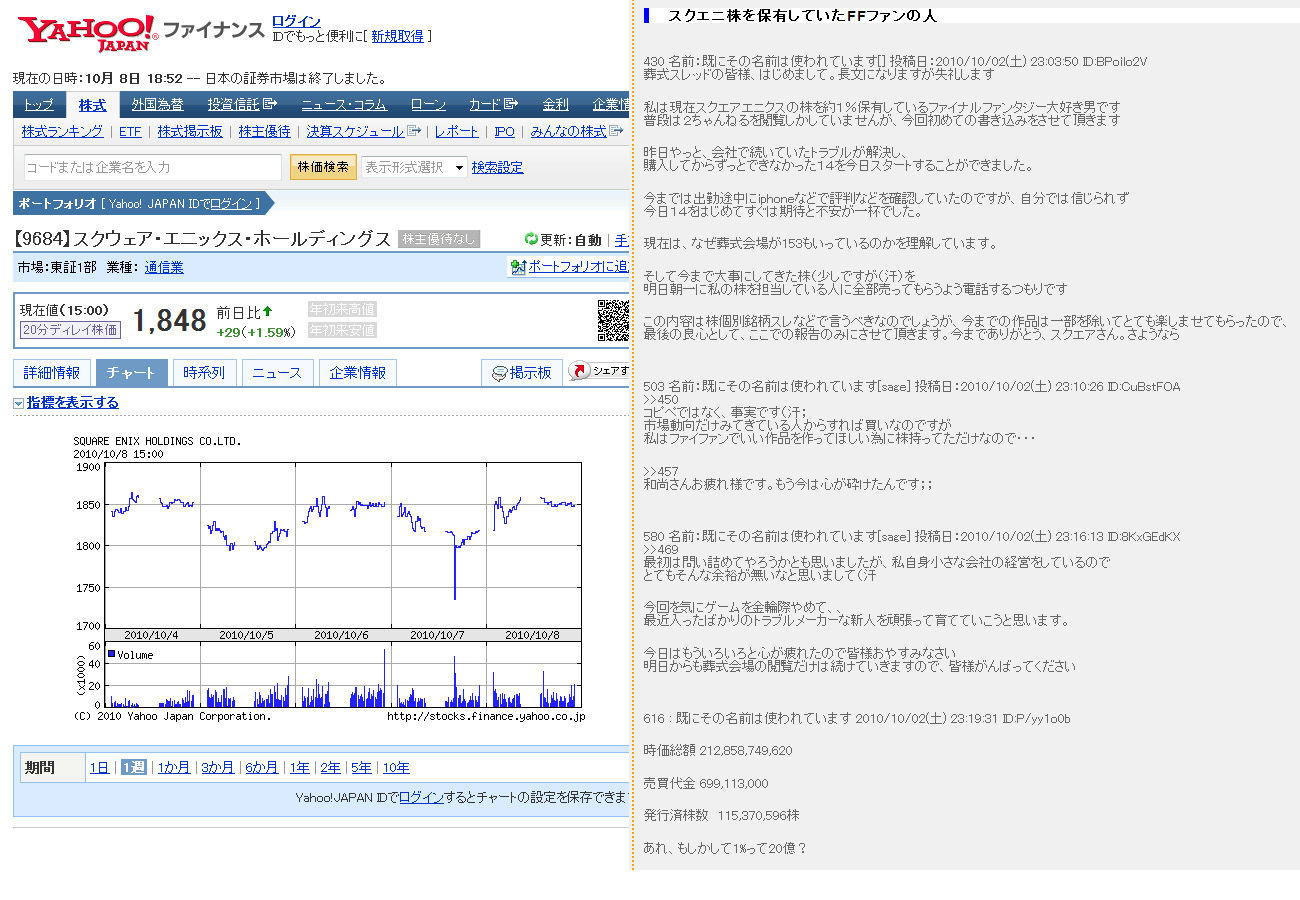1300x900 pixels.
Task: Click the ポートフォリオに追加 link
Action: click(x=578, y=267)
